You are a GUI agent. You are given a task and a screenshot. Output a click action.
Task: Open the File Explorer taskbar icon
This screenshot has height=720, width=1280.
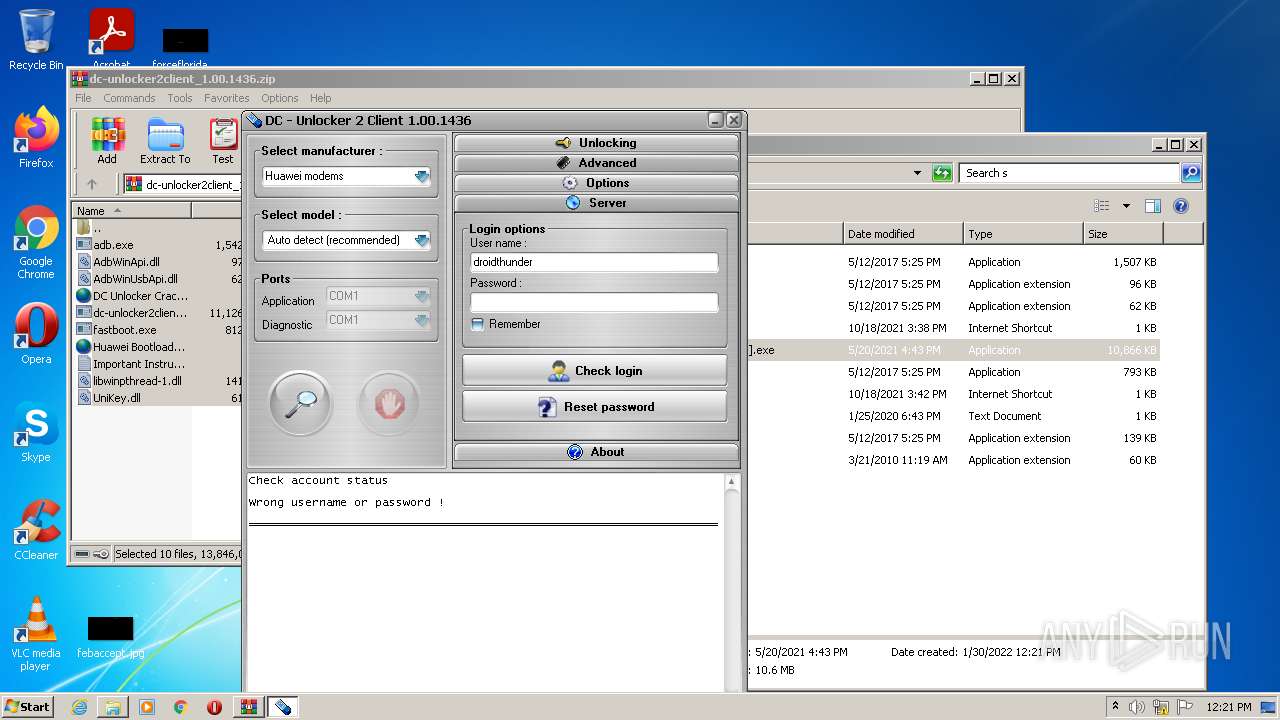pyautogui.click(x=113, y=707)
